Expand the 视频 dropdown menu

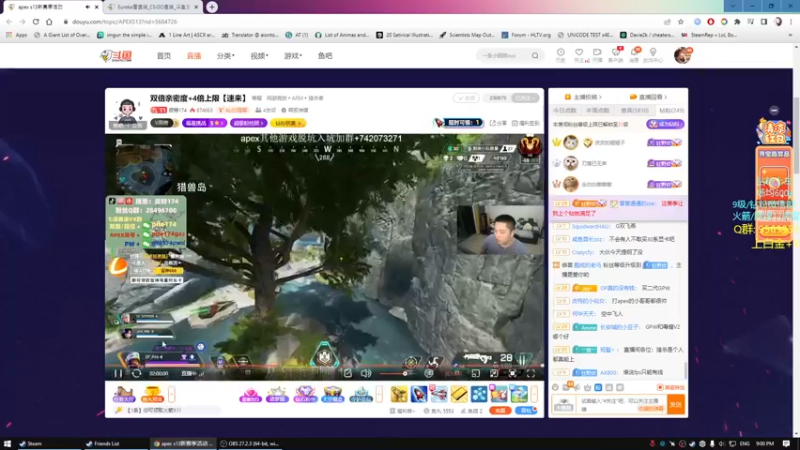(259, 56)
